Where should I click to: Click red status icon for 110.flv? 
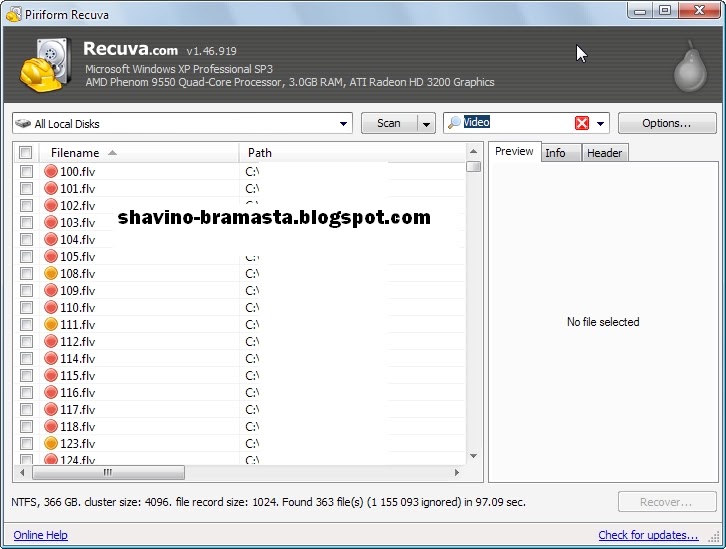[x=50, y=307]
